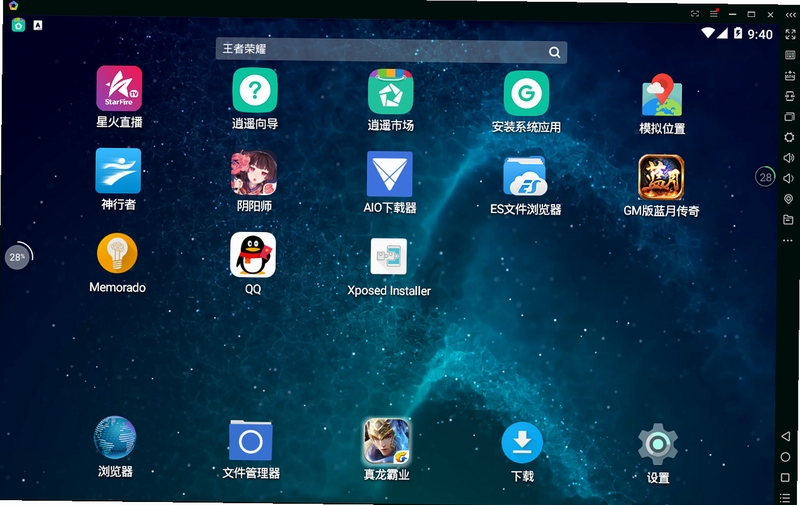Click the install APK sidebar icon
Image resolution: width=800 pixels, height=505 pixels.
[x=790, y=76]
